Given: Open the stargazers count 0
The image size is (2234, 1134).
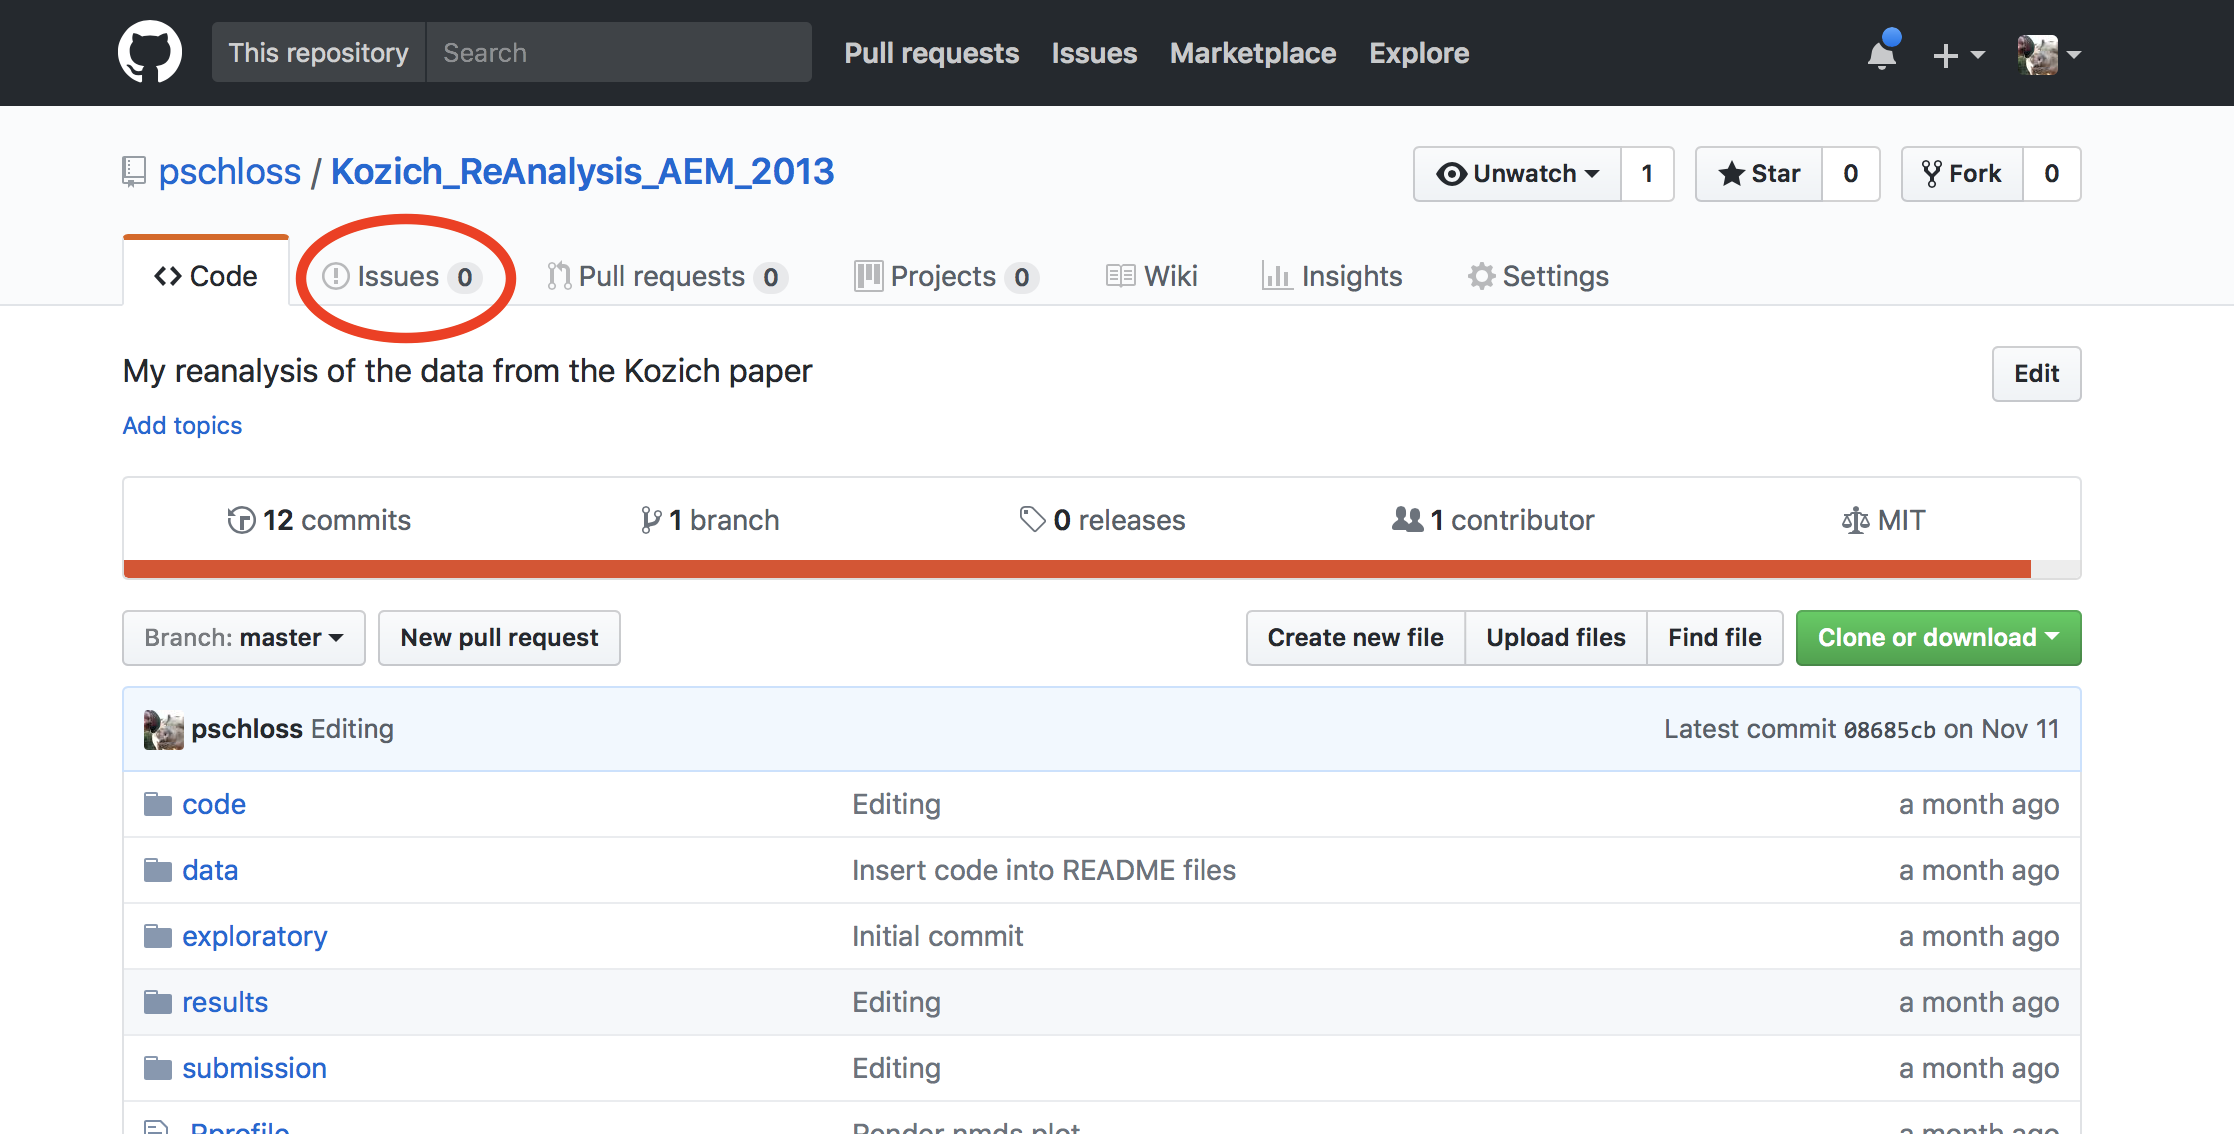Looking at the screenshot, I should 1851,174.
